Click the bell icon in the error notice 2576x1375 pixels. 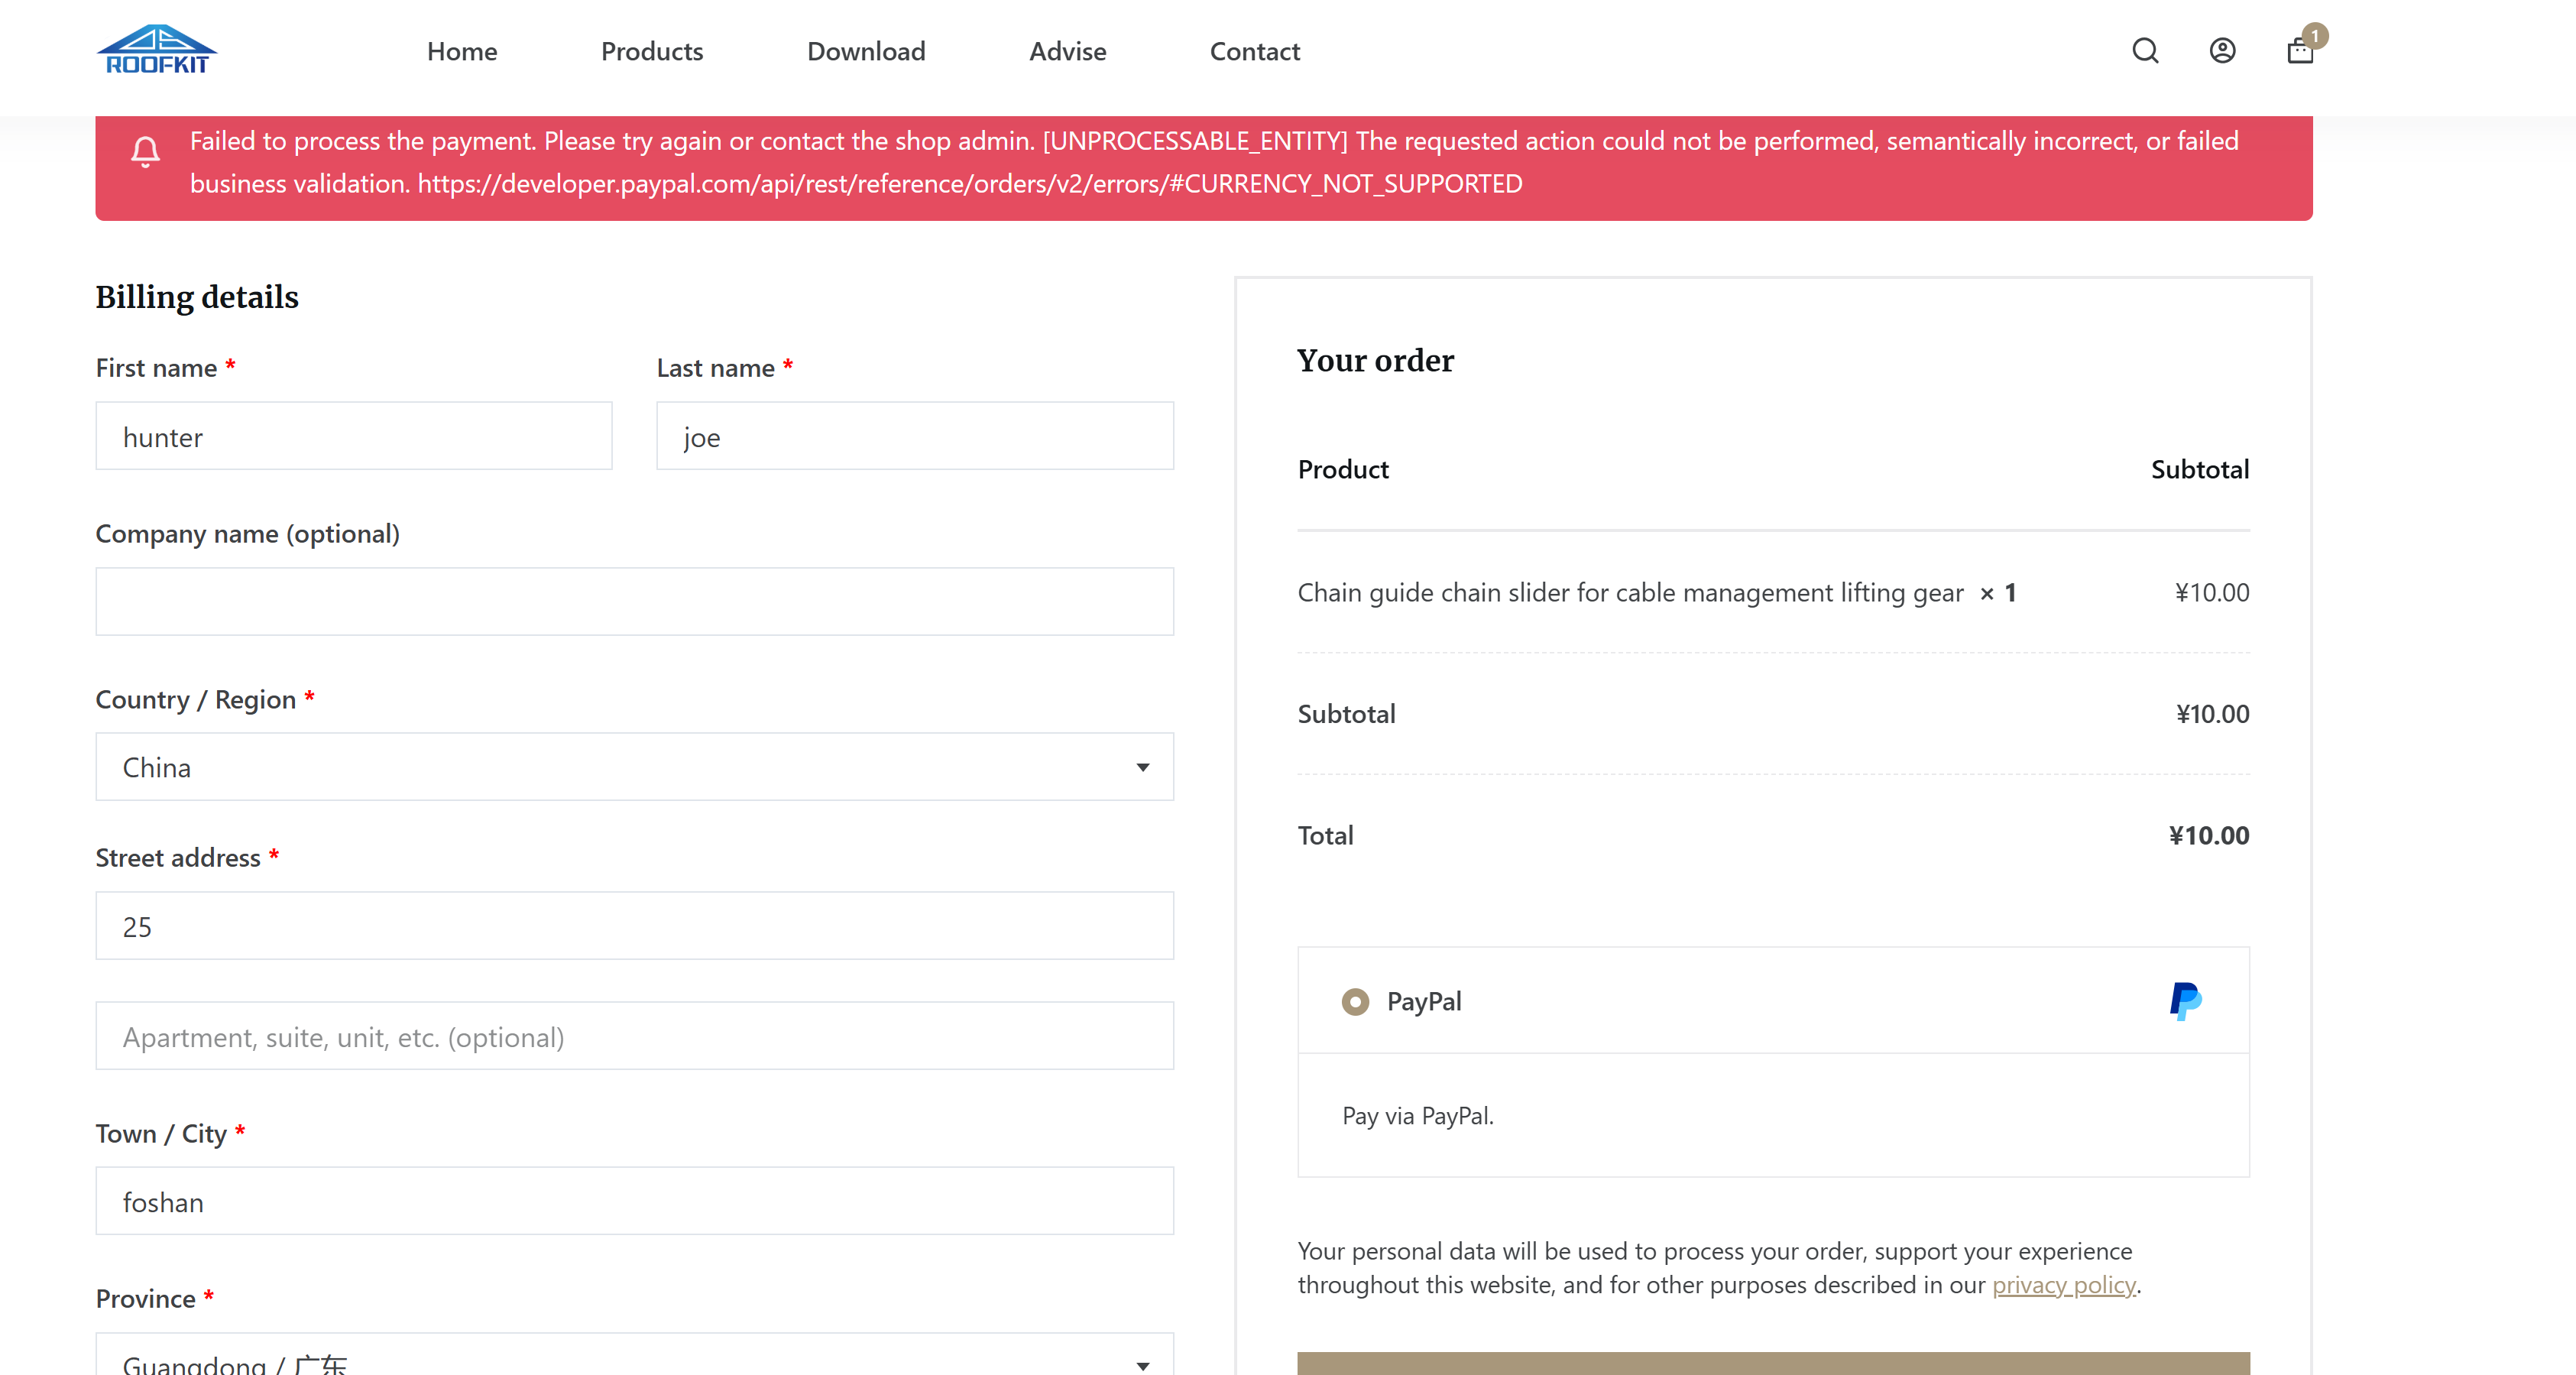point(145,151)
